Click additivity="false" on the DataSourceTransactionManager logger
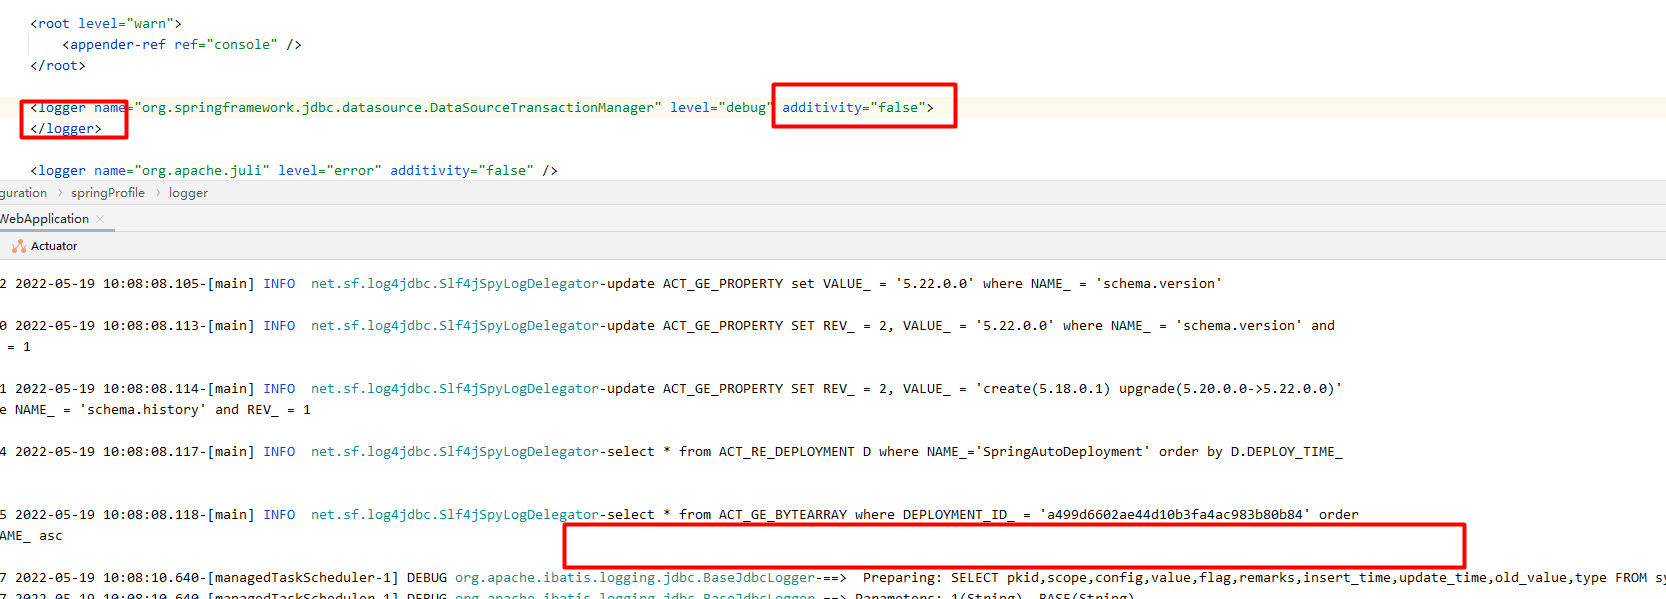Screen dimensions: 1666x599 [854, 107]
